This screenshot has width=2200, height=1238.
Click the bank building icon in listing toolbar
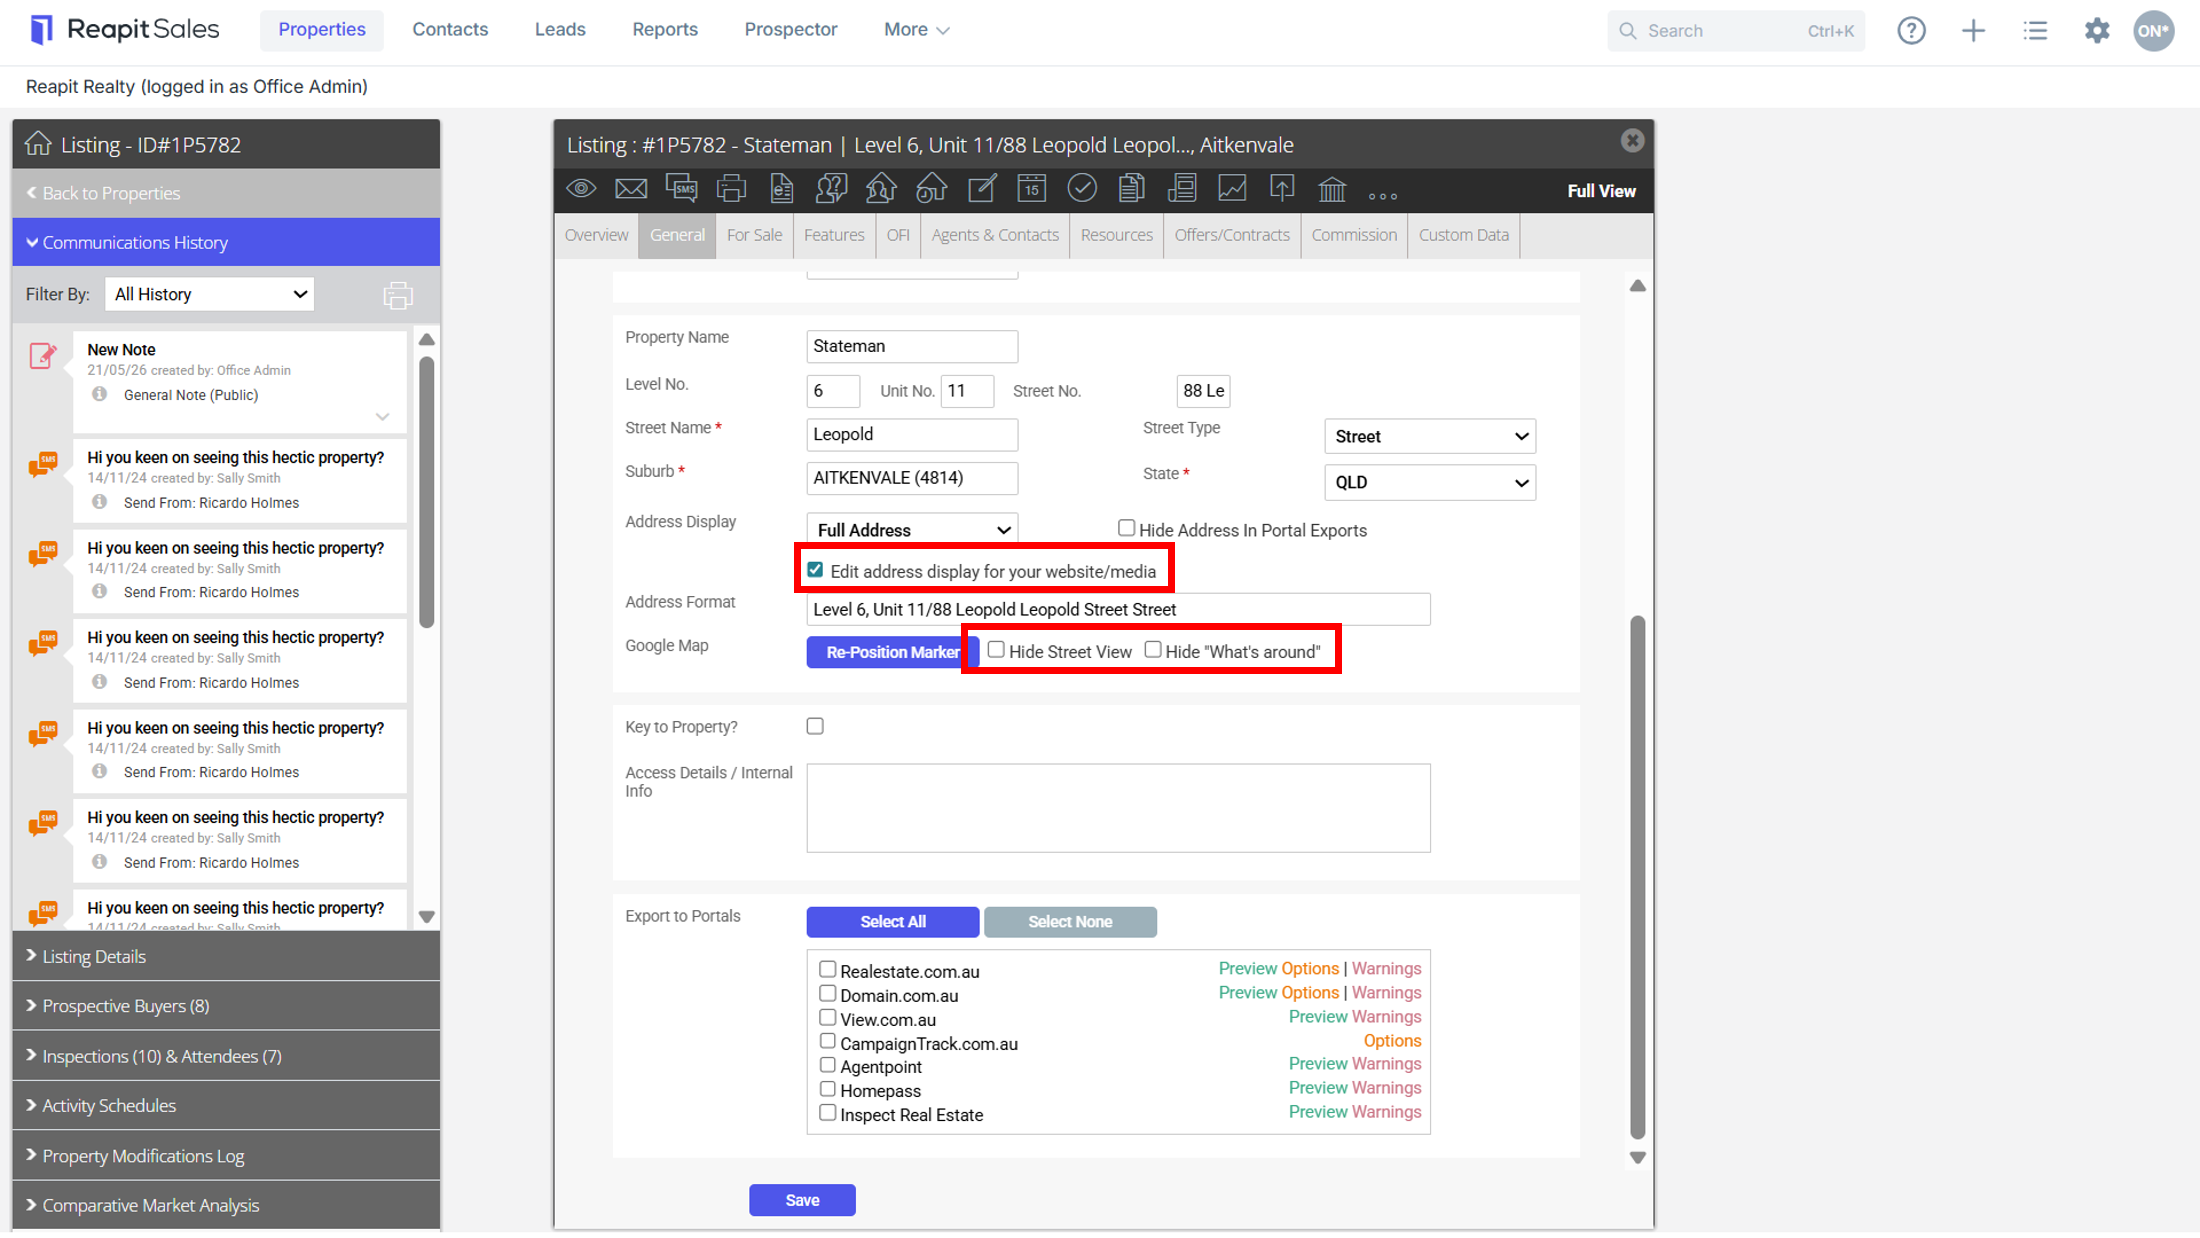click(x=1332, y=189)
